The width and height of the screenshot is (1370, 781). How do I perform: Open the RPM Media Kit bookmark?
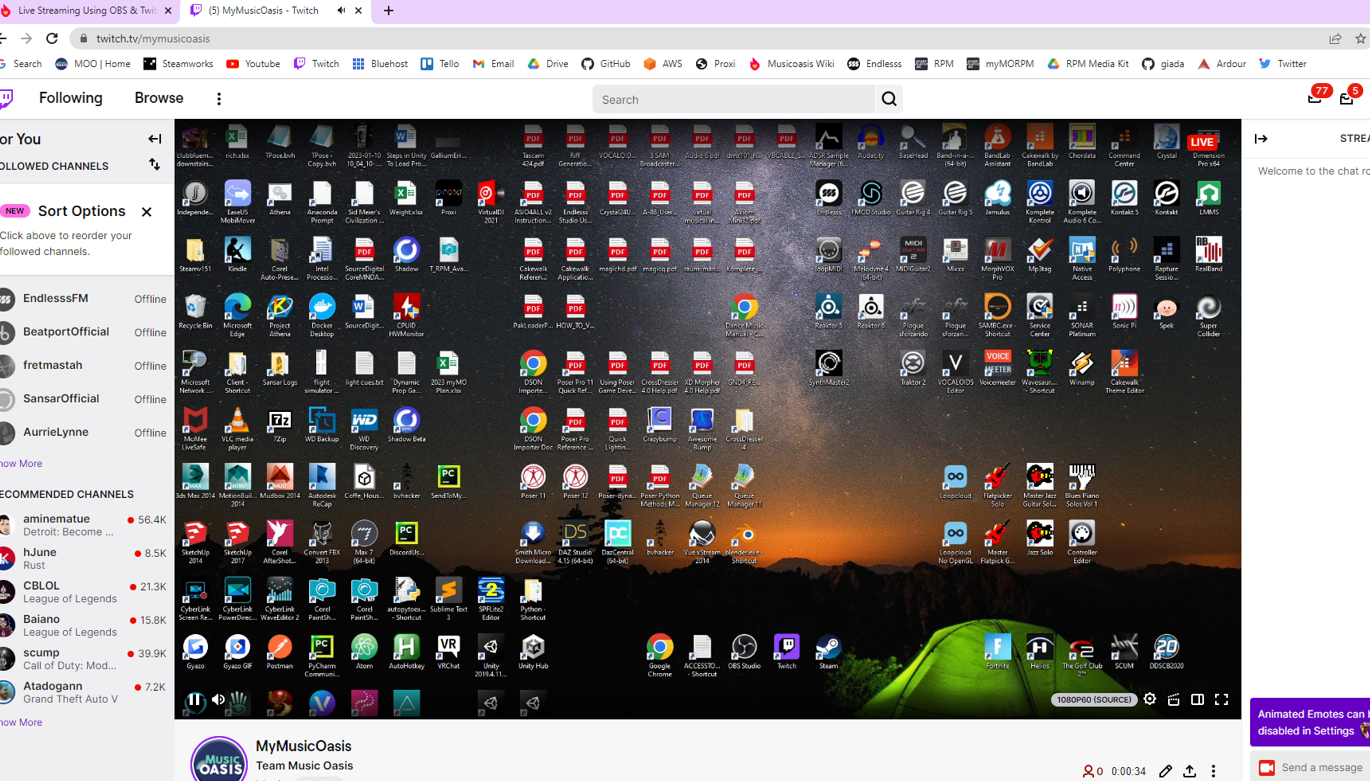coord(1087,64)
